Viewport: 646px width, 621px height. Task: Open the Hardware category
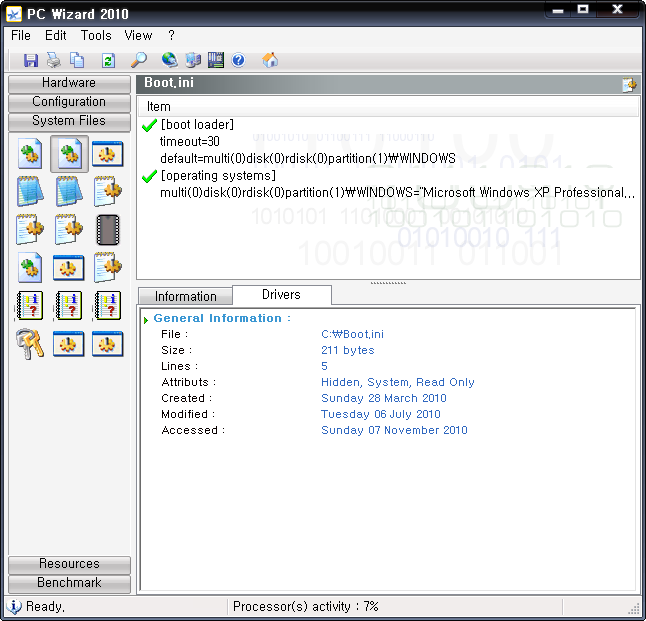tap(69, 83)
